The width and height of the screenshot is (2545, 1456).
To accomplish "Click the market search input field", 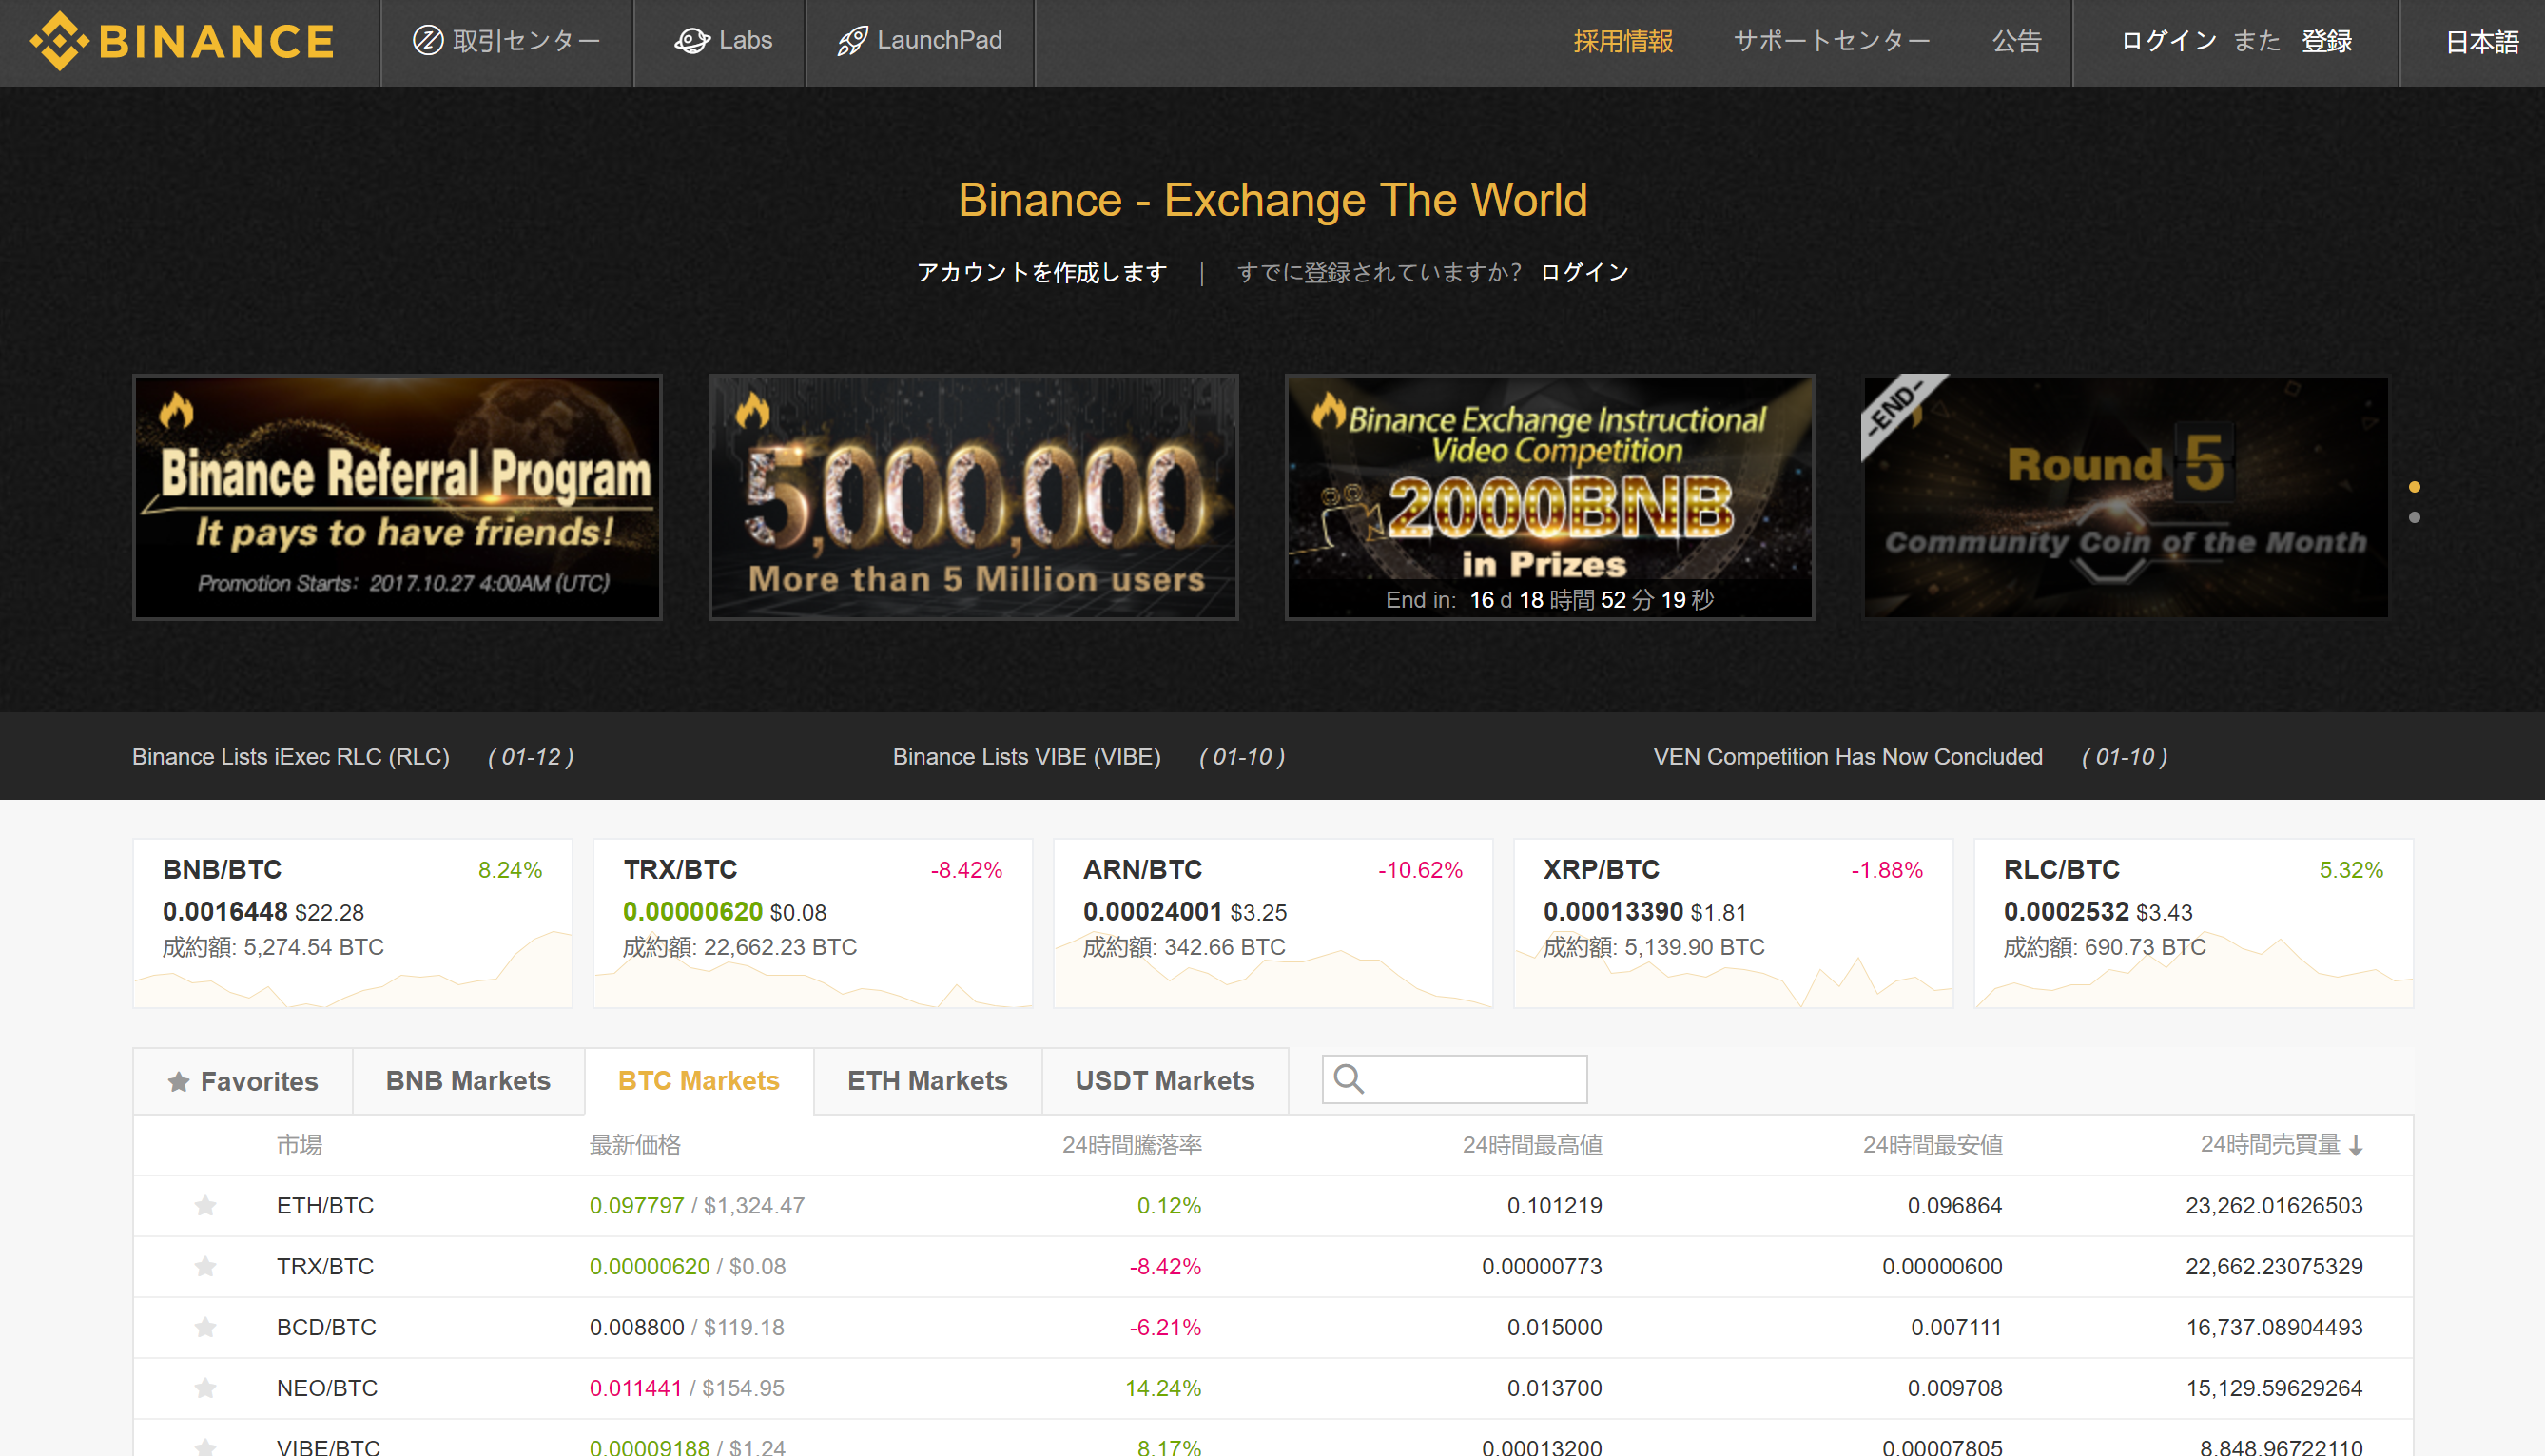I will point(1454,1079).
